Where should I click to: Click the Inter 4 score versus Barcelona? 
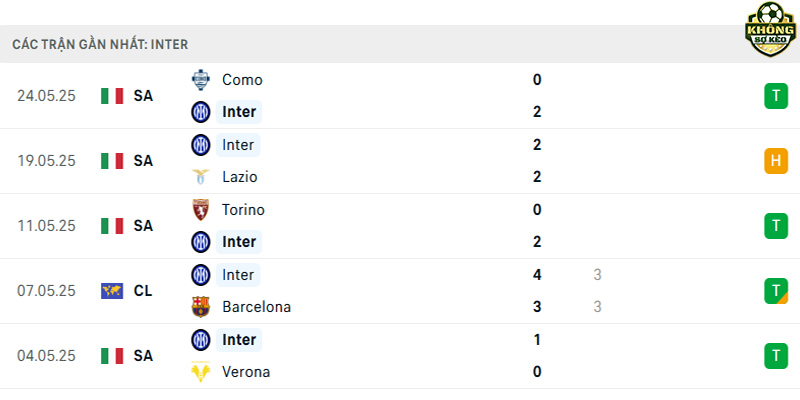tap(537, 275)
